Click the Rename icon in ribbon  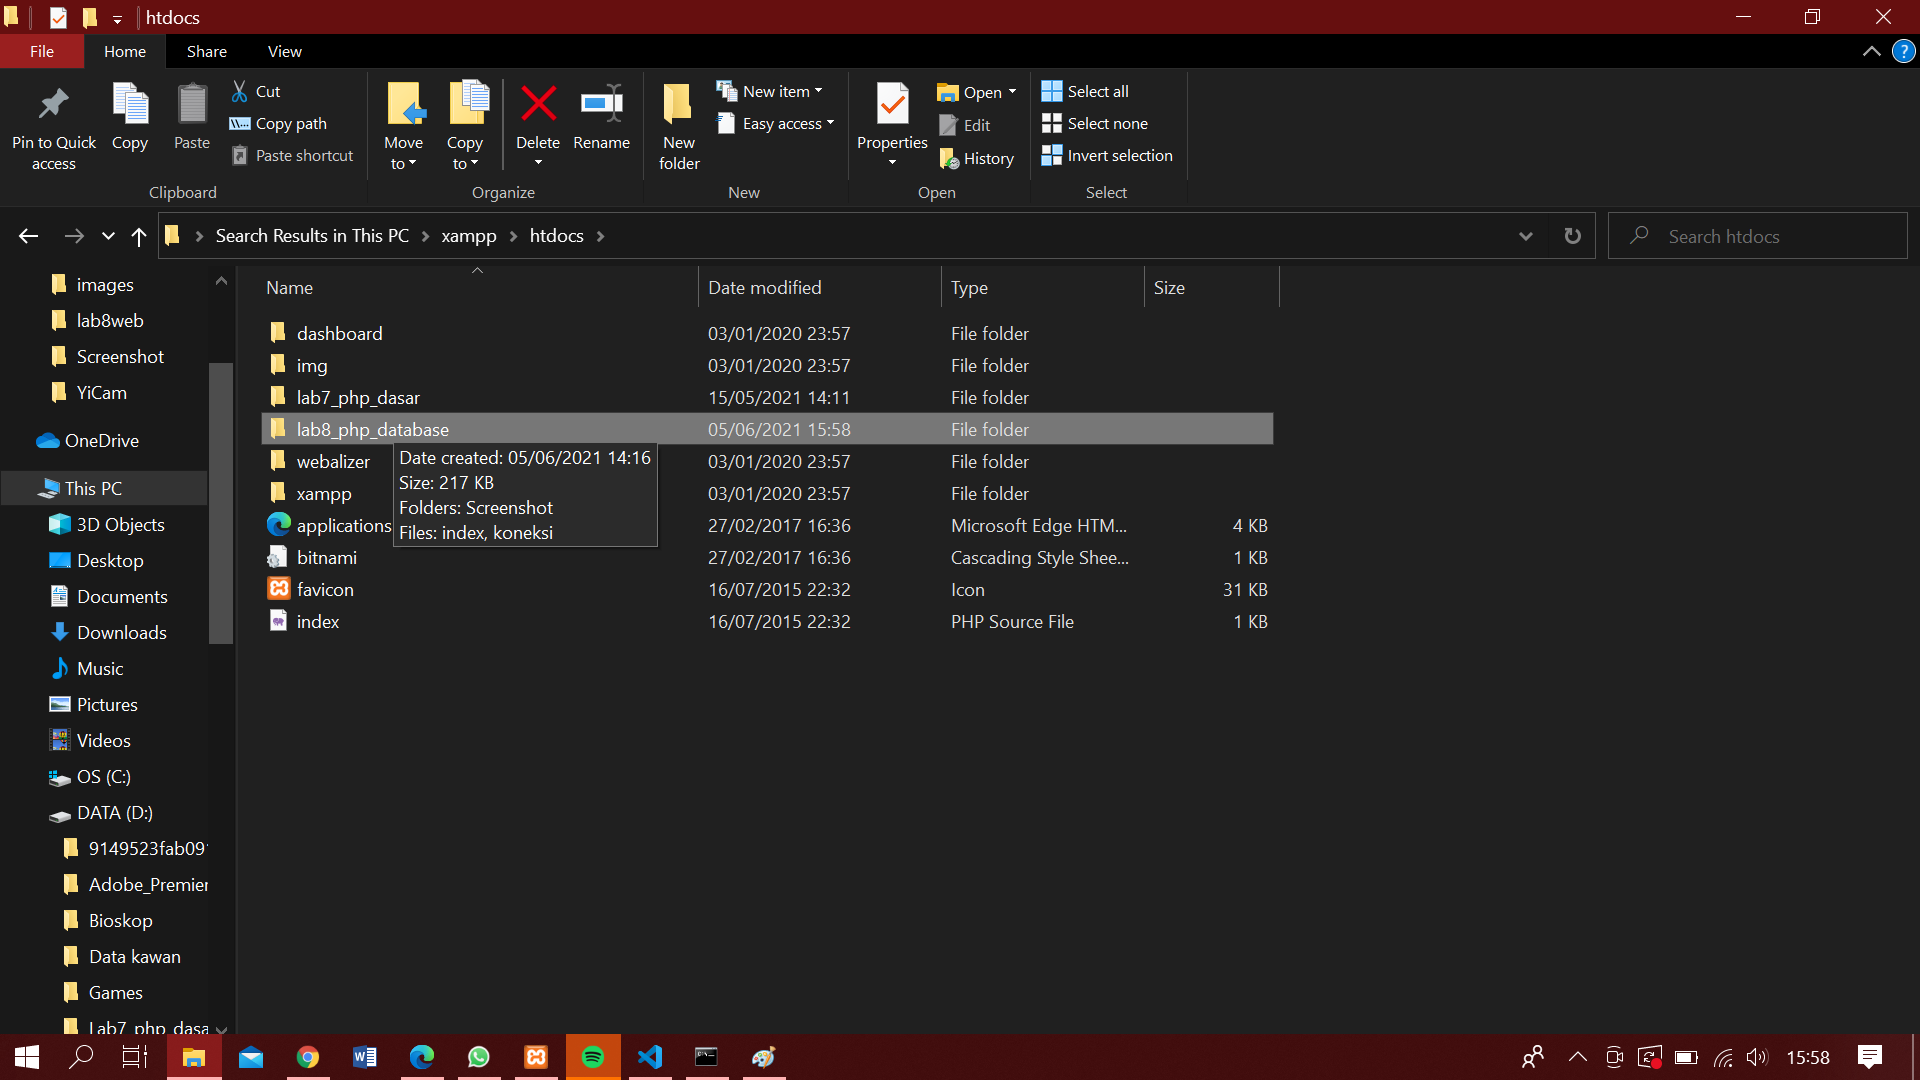click(x=601, y=104)
